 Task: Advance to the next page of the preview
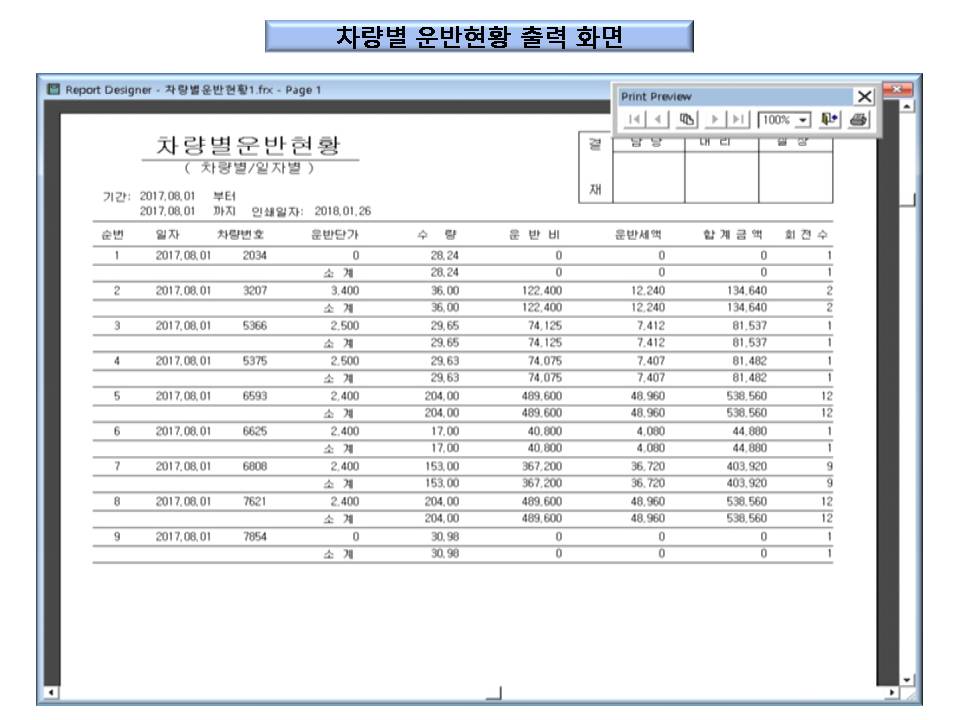714,119
